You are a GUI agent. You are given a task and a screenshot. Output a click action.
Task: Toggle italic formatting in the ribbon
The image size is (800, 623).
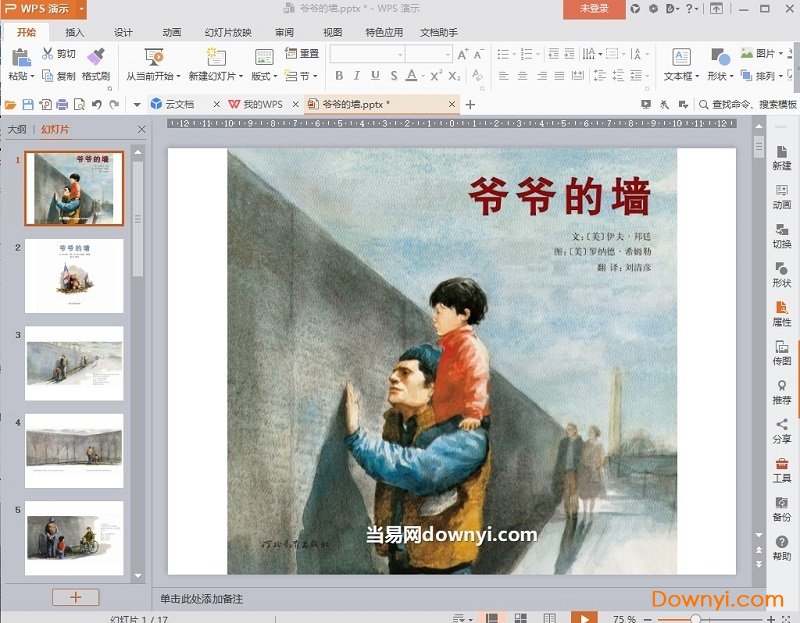pyautogui.click(x=357, y=75)
